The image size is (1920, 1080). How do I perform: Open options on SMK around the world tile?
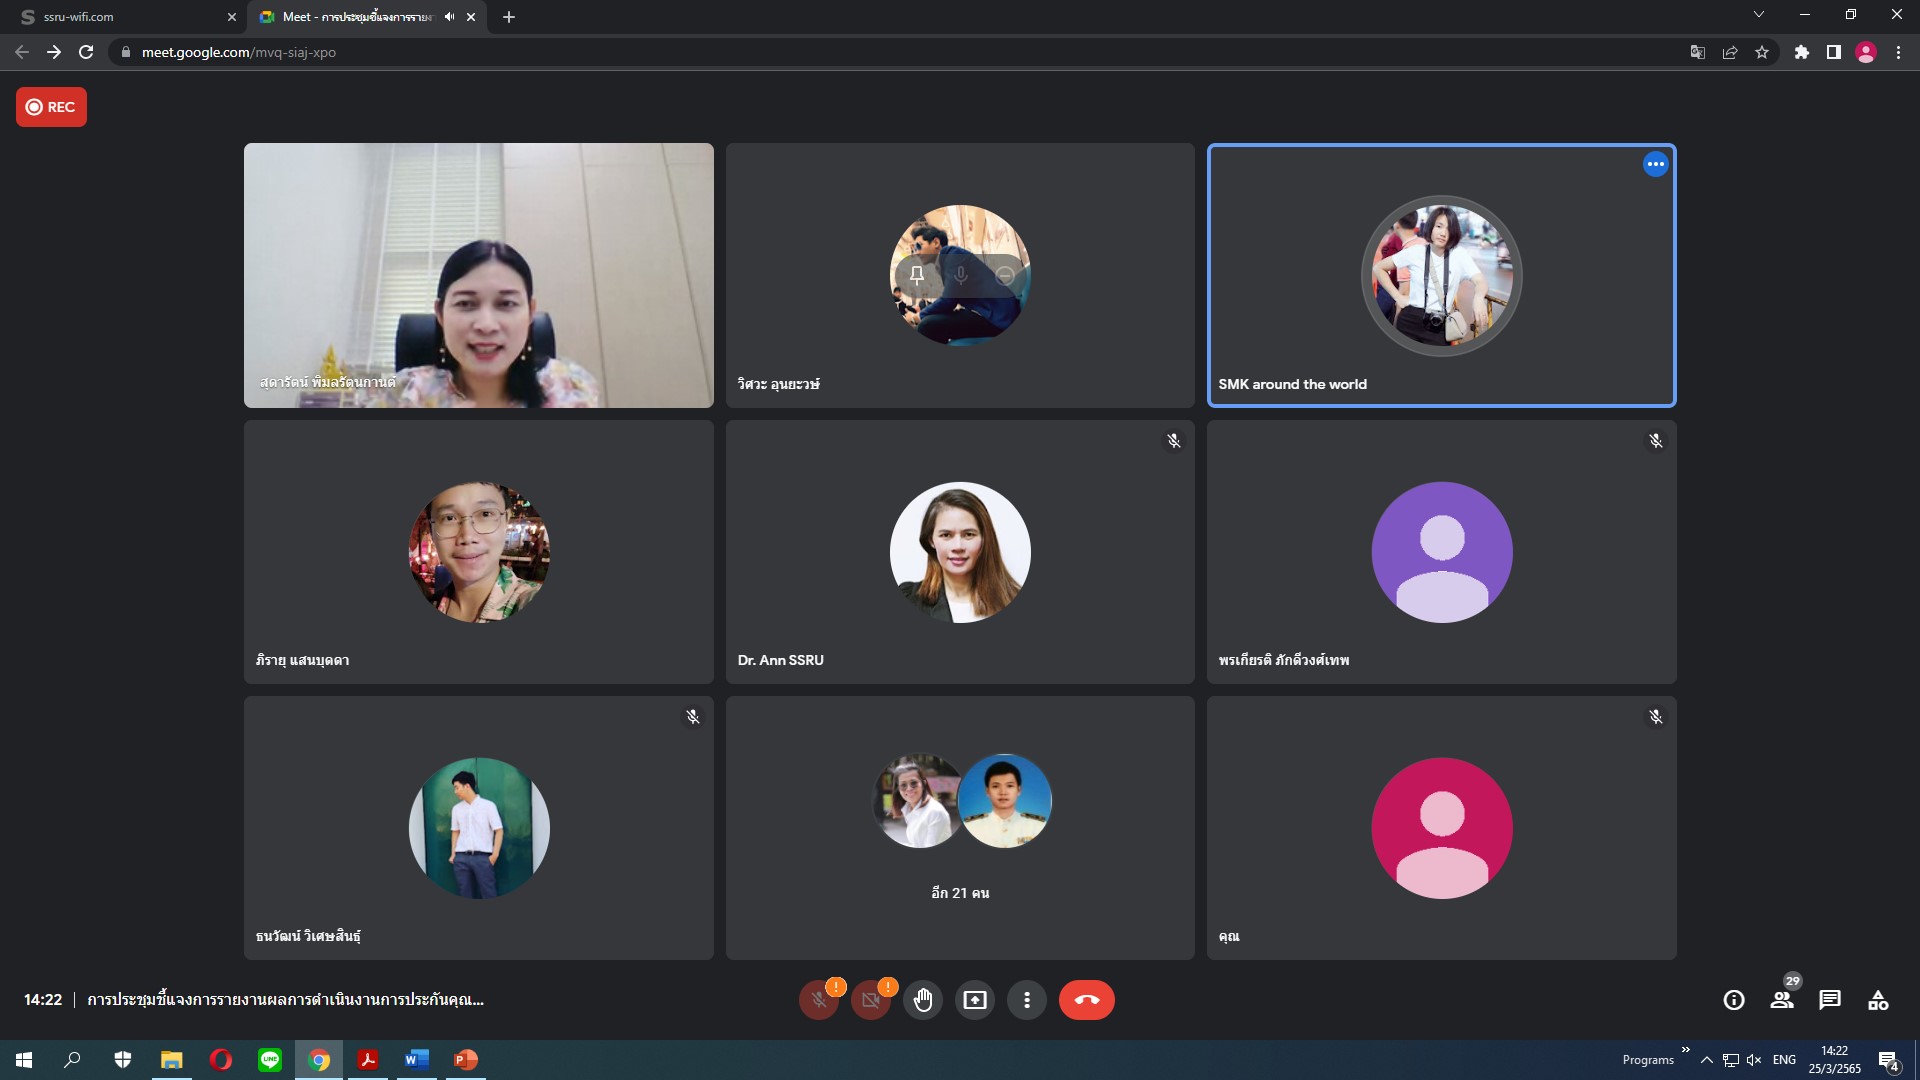1656,164
